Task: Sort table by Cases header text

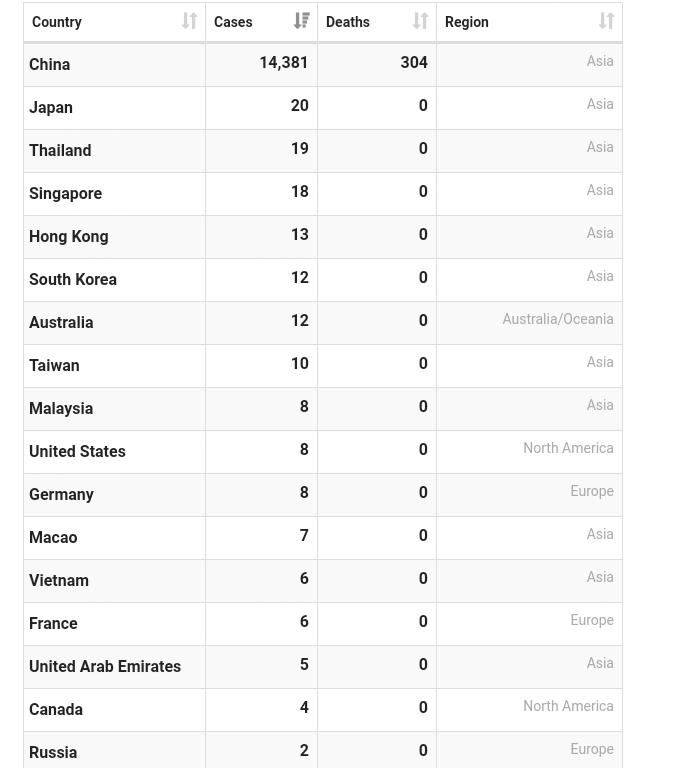Action: [x=233, y=22]
